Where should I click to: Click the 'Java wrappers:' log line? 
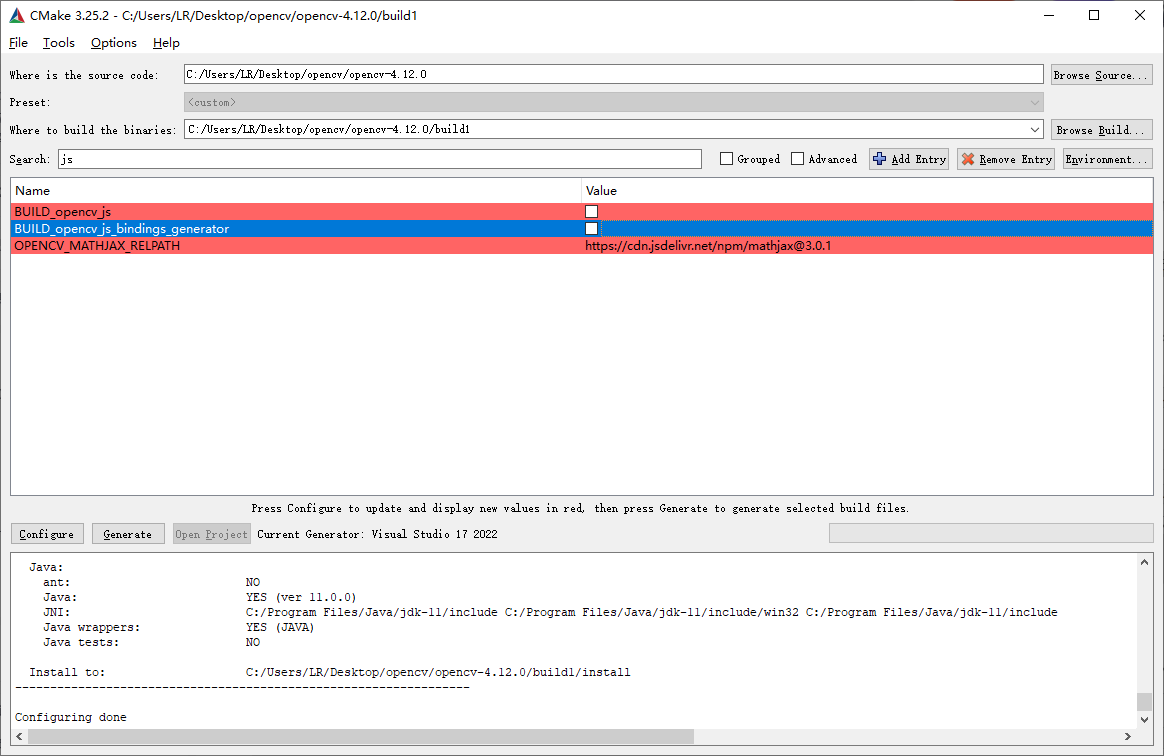click(179, 628)
